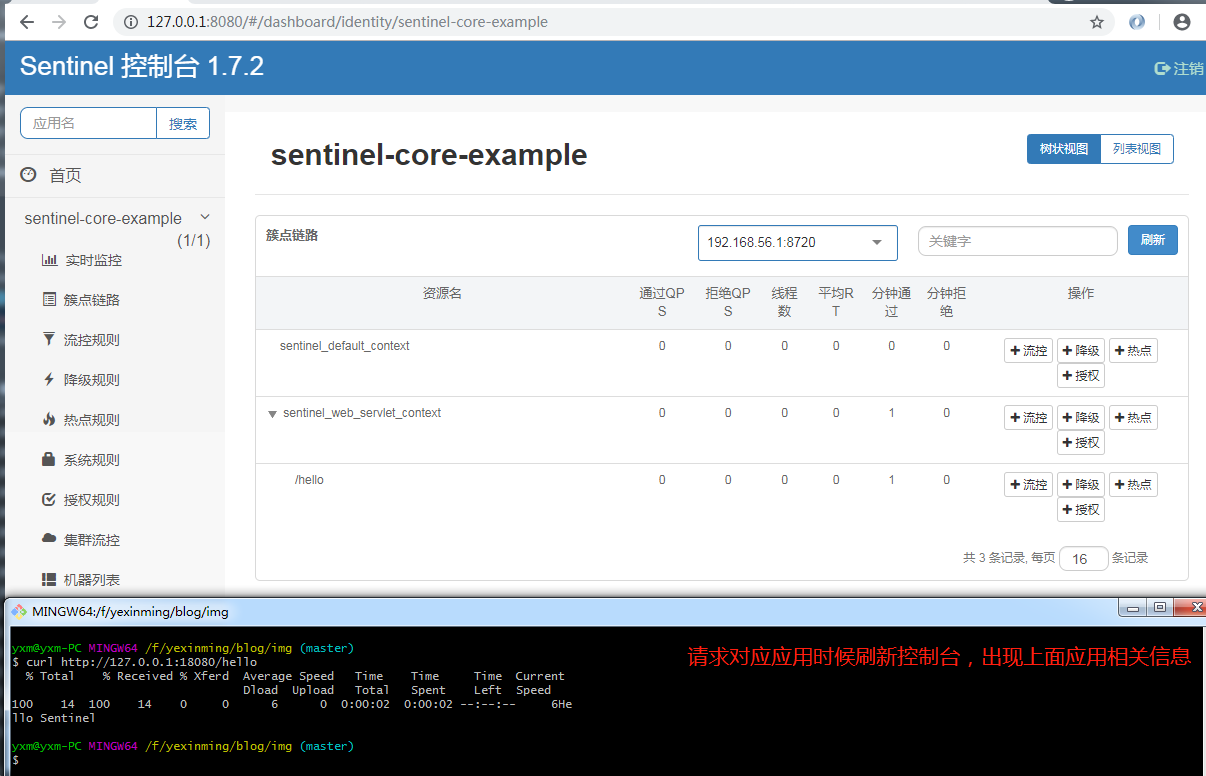Click the 资源名 column header
The height and width of the screenshot is (776, 1206).
pyautogui.click(x=442, y=294)
